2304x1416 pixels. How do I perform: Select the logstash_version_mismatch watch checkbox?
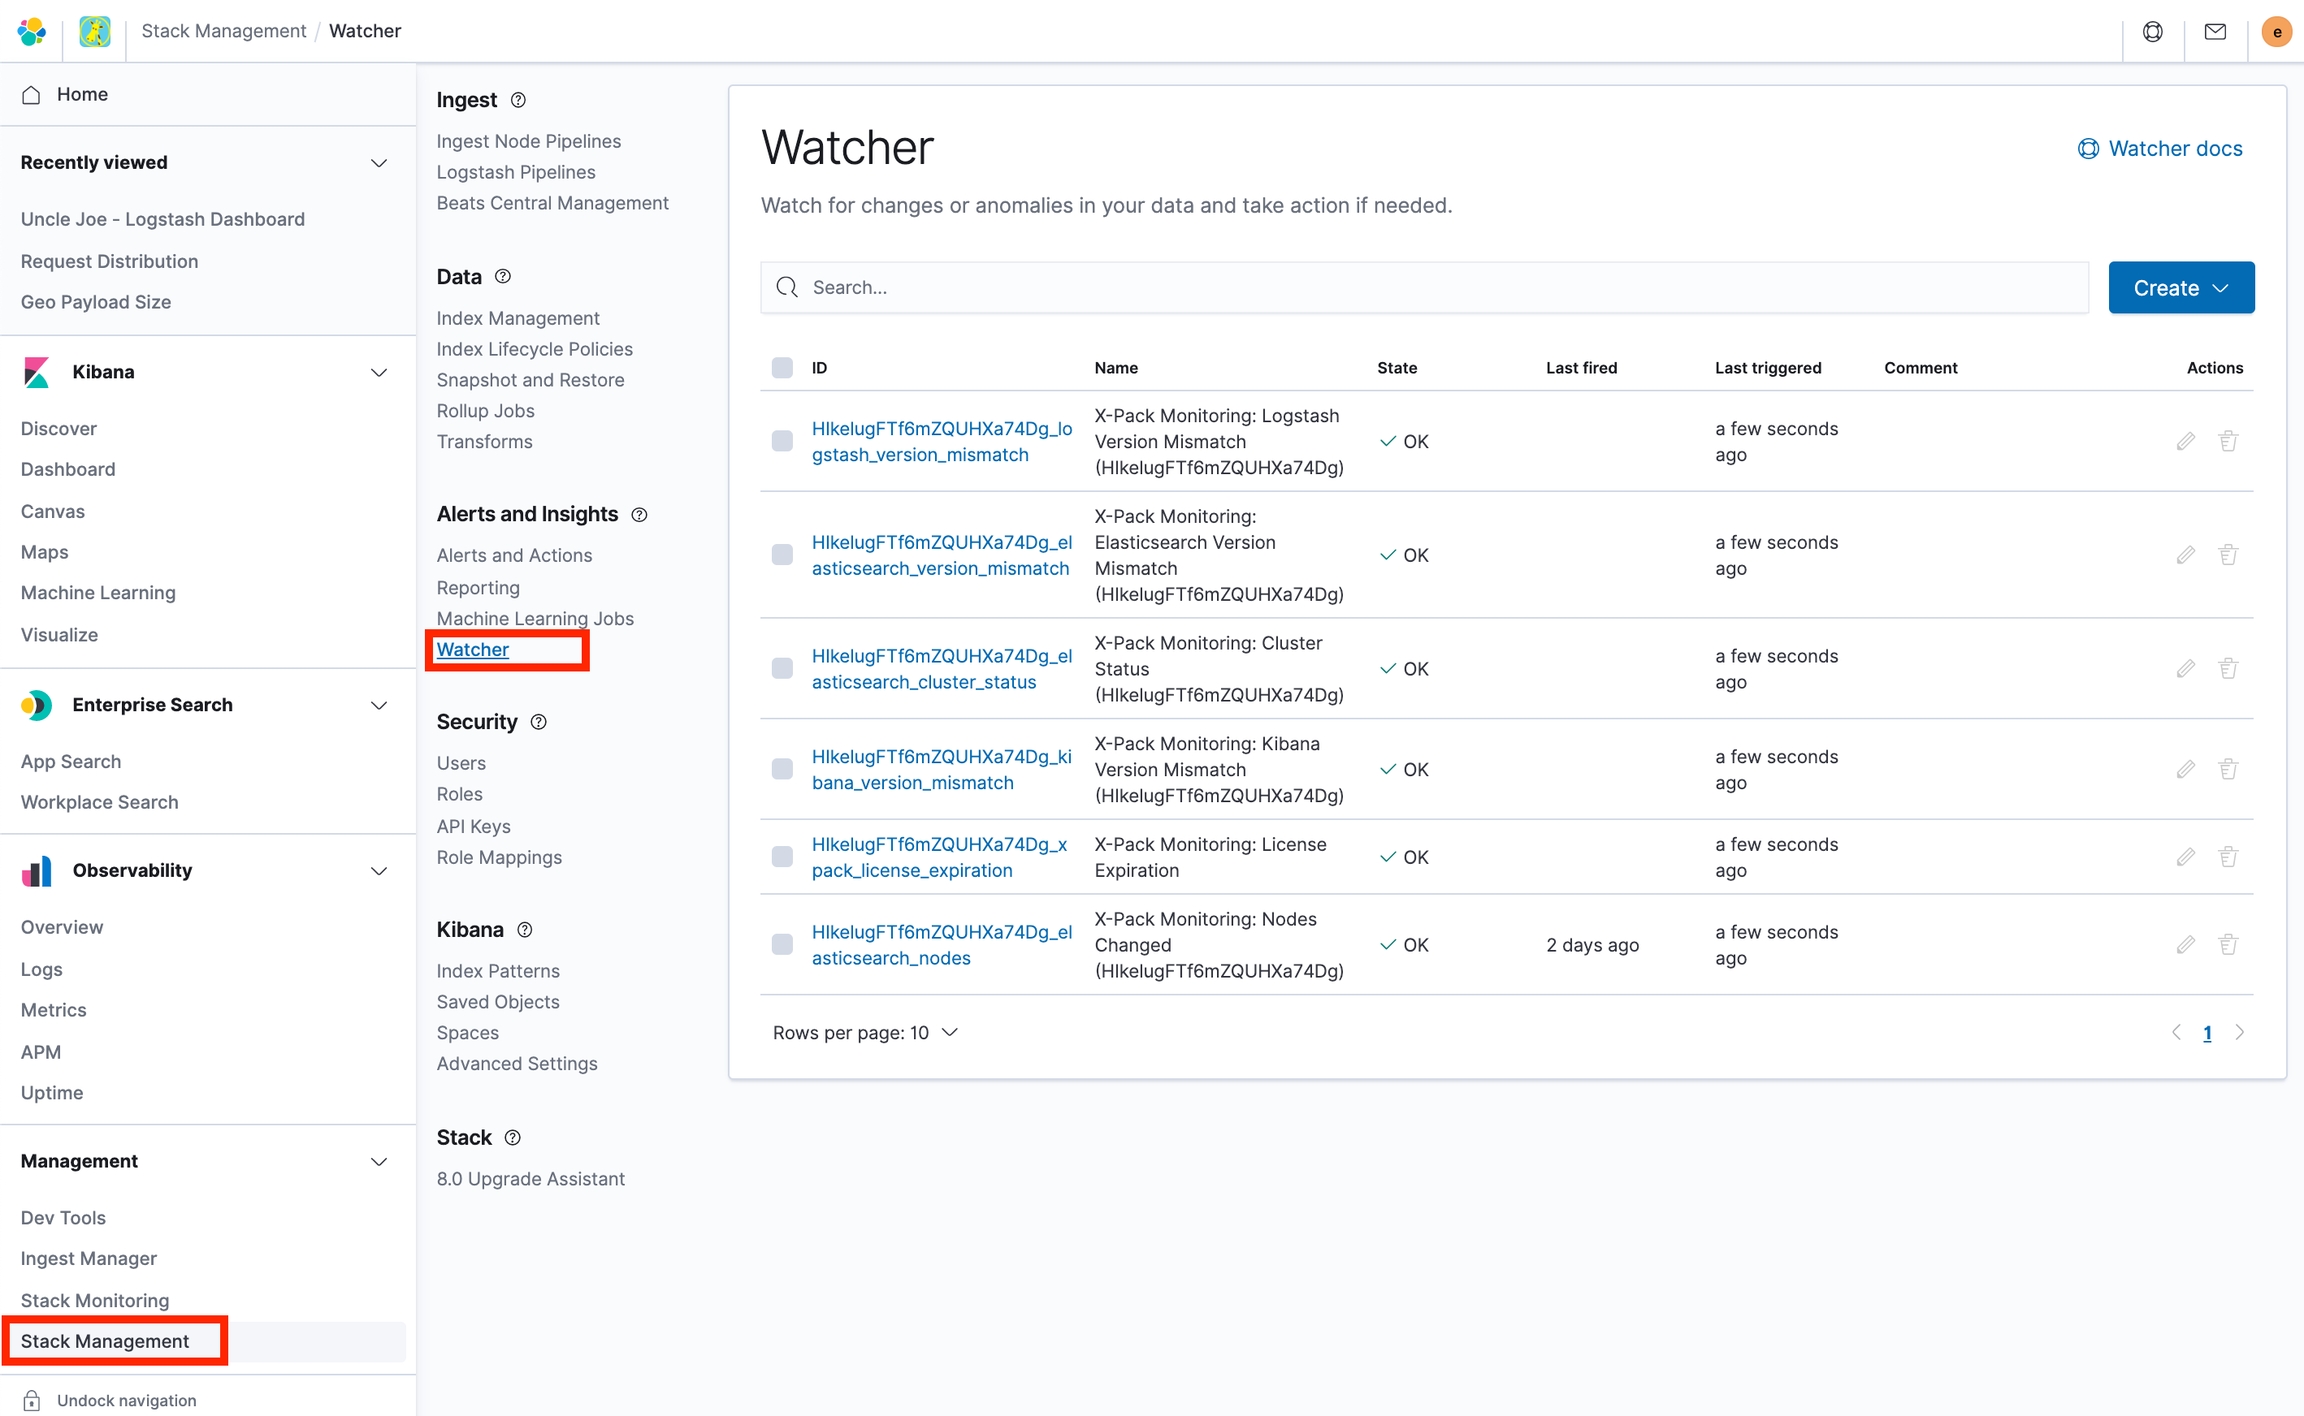782,441
